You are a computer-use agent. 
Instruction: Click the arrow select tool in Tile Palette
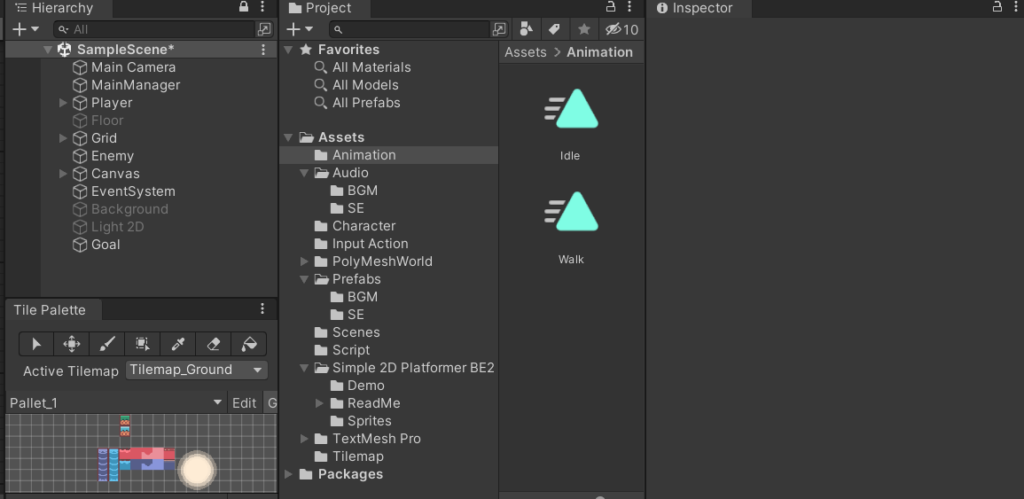pyautogui.click(x=37, y=344)
